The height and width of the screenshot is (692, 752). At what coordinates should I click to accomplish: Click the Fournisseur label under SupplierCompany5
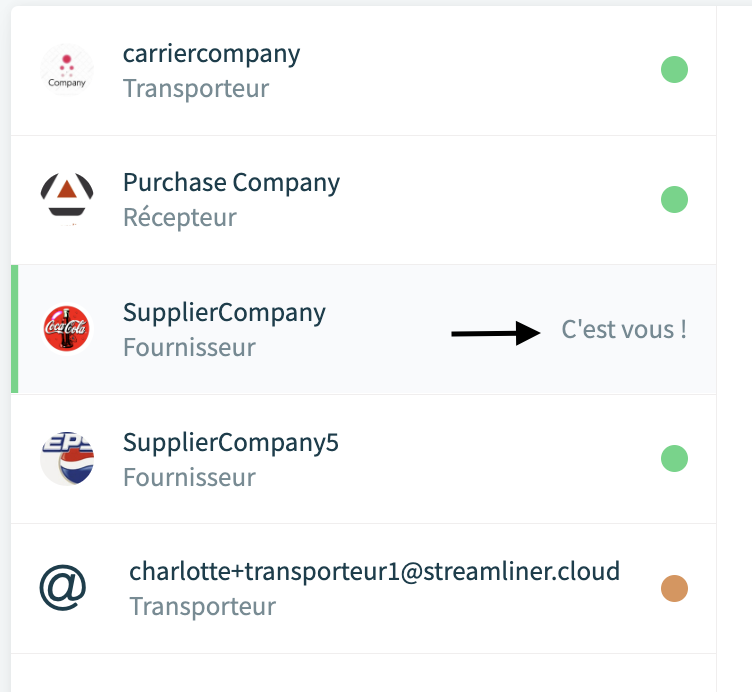point(189,478)
